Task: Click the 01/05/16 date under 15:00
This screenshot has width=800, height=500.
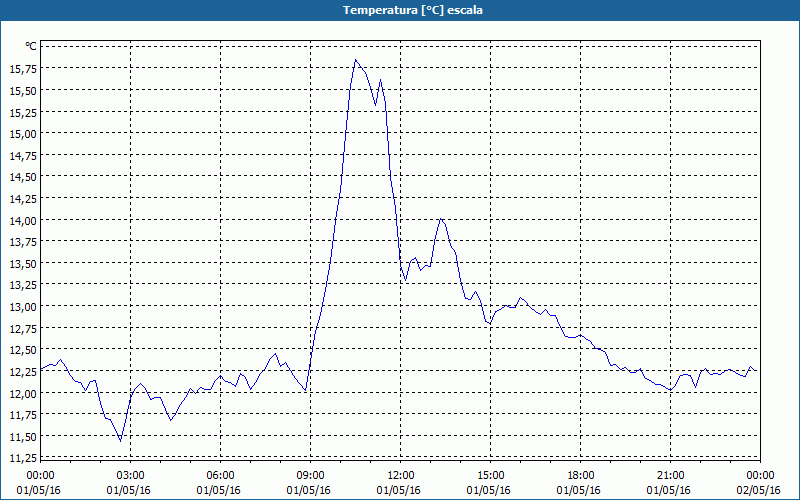Action: click(488, 490)
